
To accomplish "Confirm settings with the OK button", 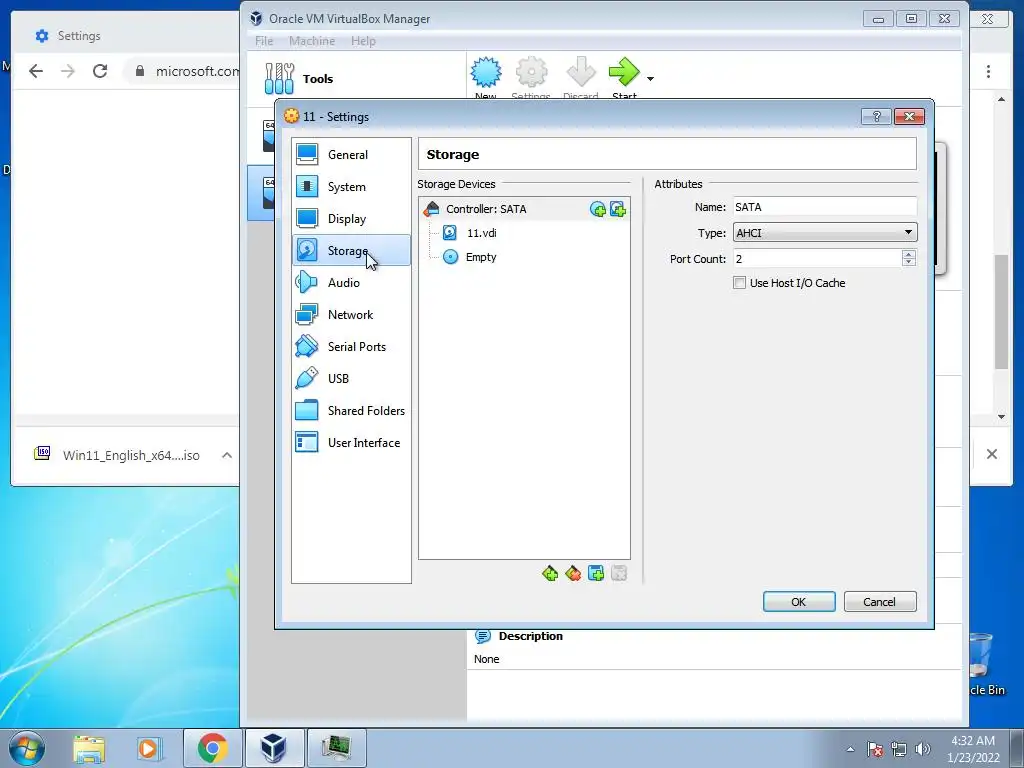I will coord(799,601).
